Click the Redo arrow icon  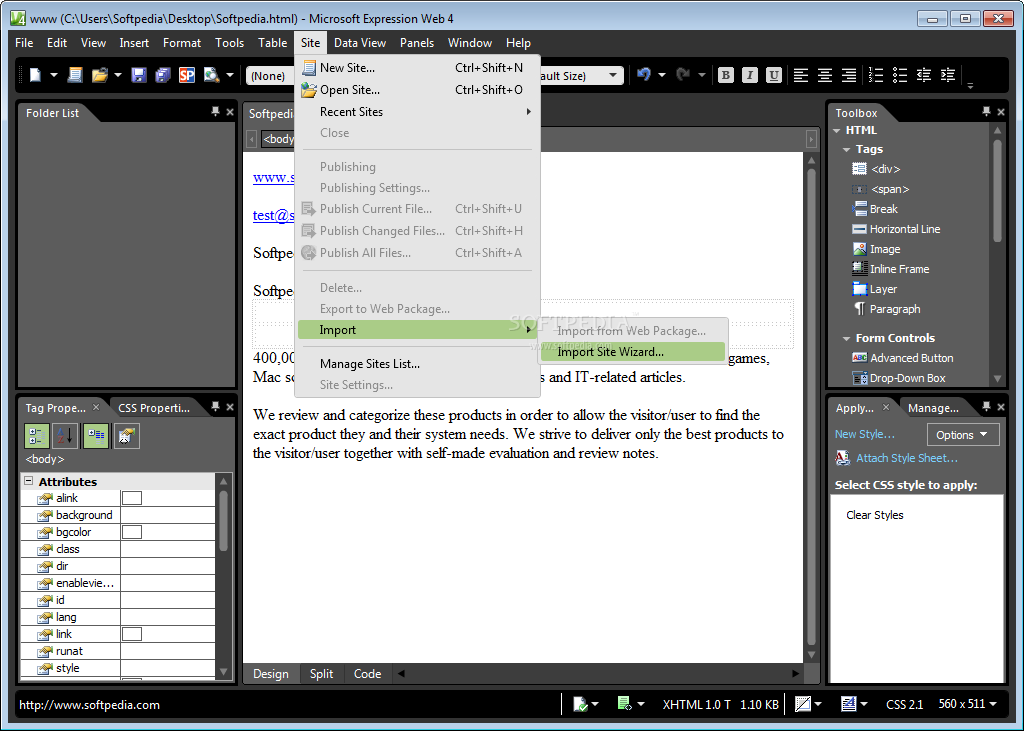[683, 75]
